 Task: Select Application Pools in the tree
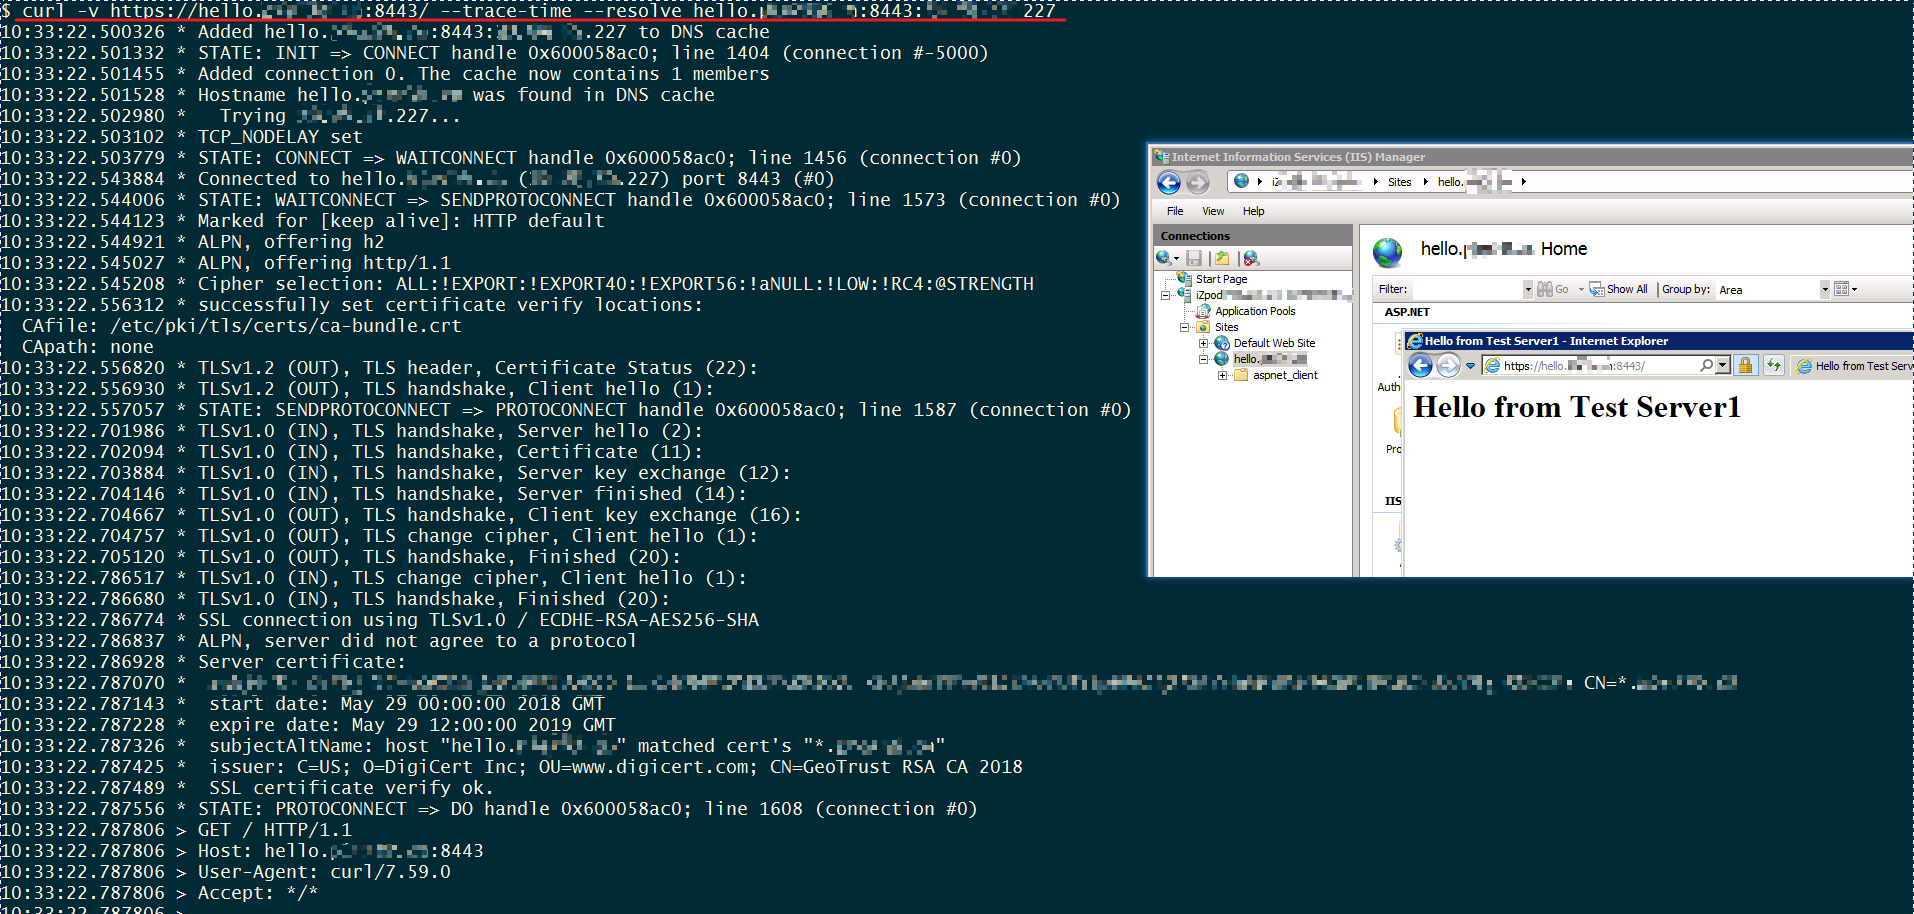[1254, 311]
